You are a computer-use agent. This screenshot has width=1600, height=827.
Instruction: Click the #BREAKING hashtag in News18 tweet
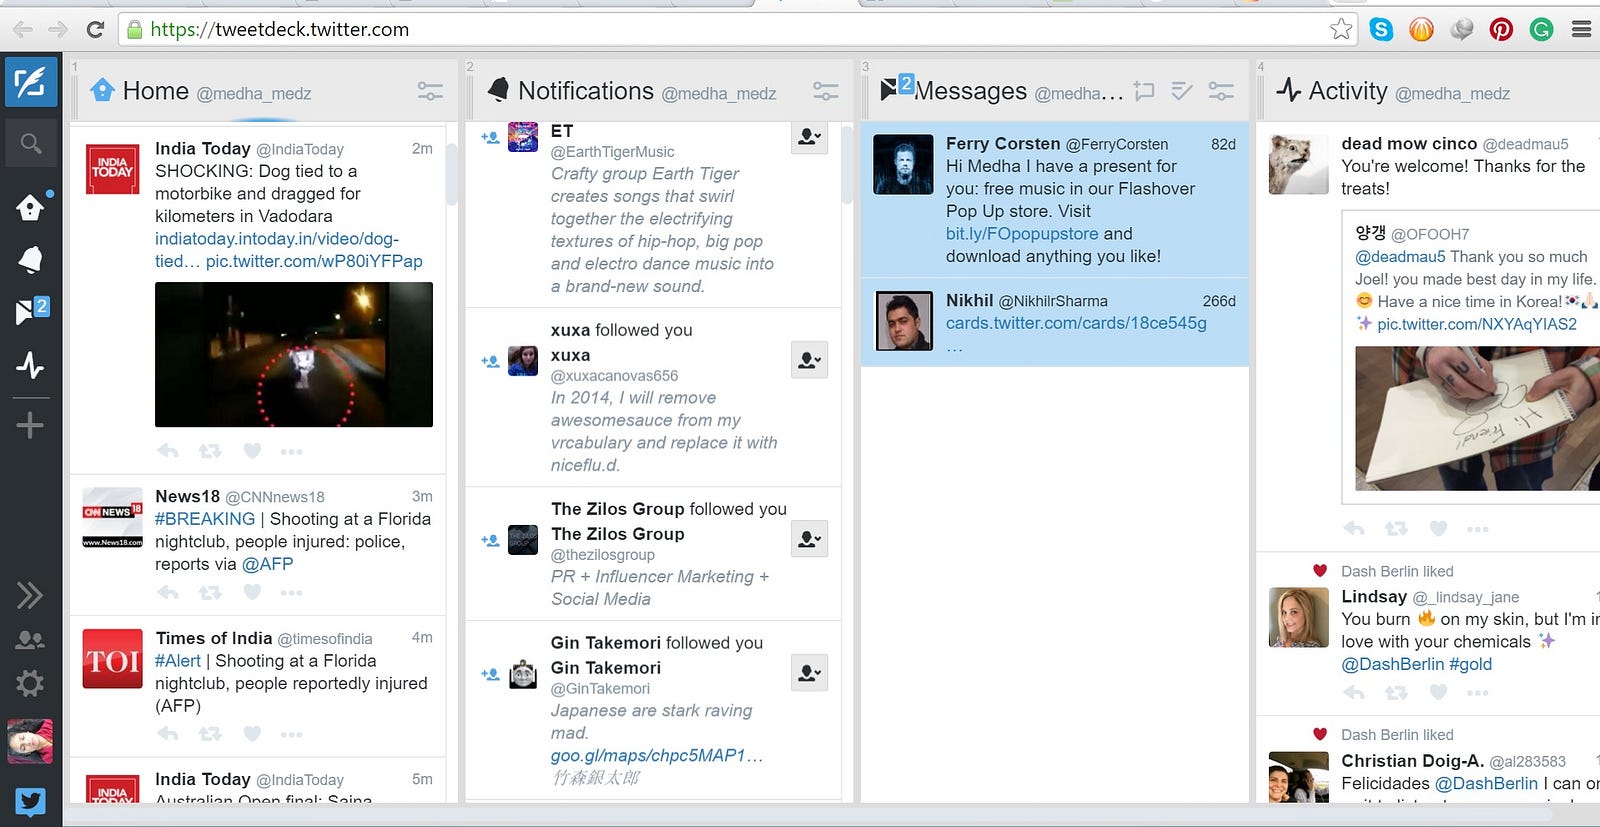pos(205,519)
